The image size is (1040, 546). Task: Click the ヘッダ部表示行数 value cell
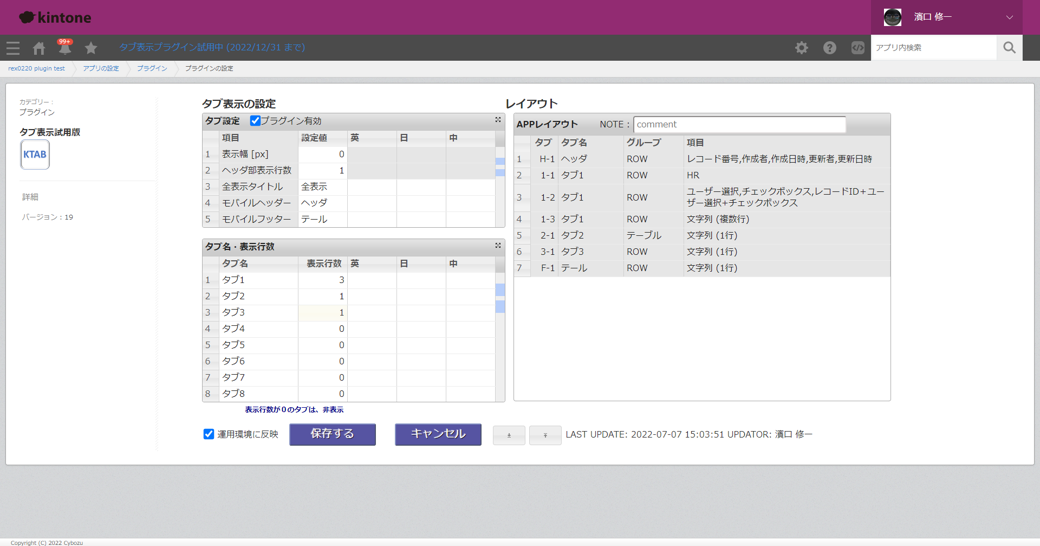(322, 171)
